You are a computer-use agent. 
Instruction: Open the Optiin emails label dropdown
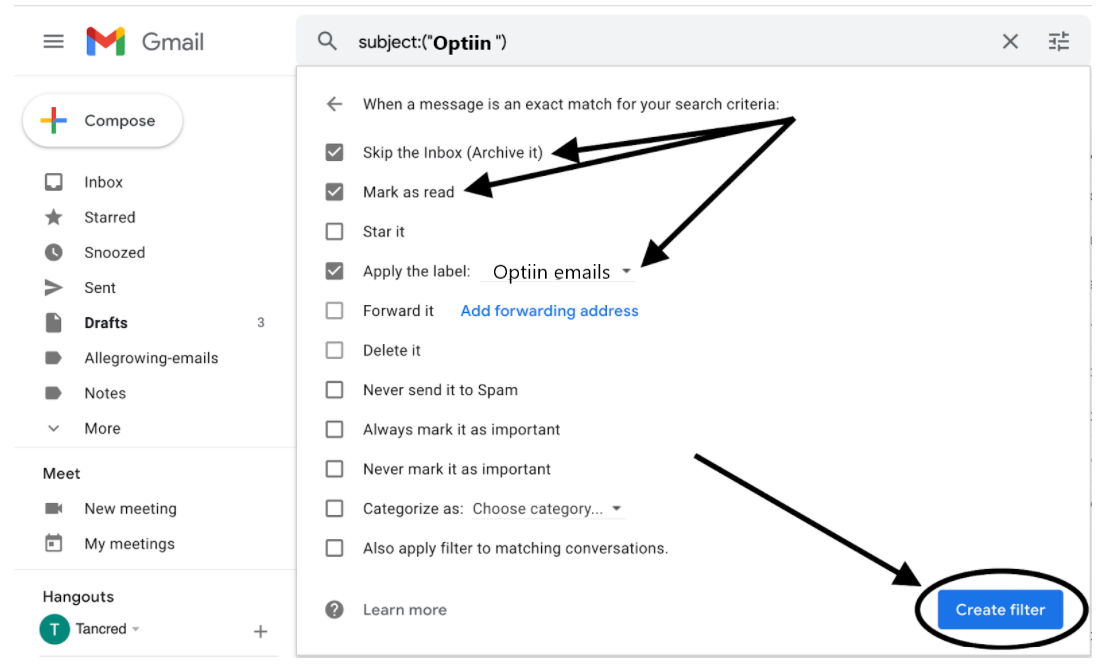tap(558, 271)
